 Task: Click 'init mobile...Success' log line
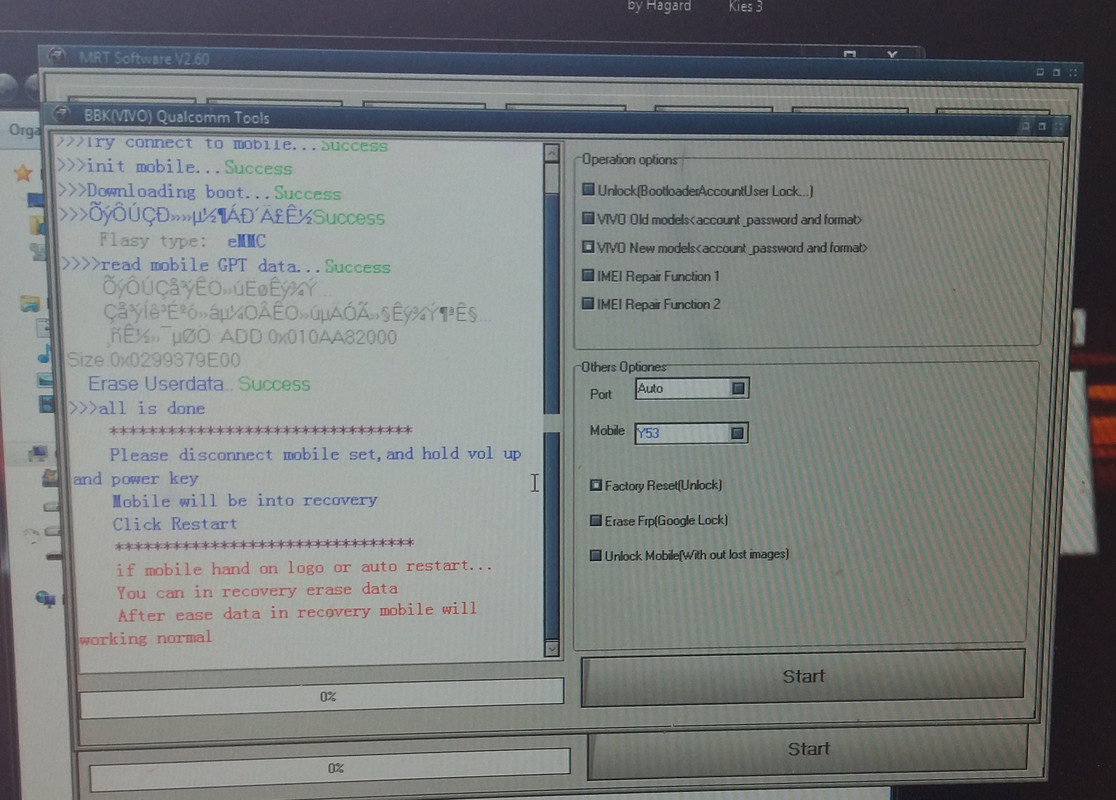point(175,167)
